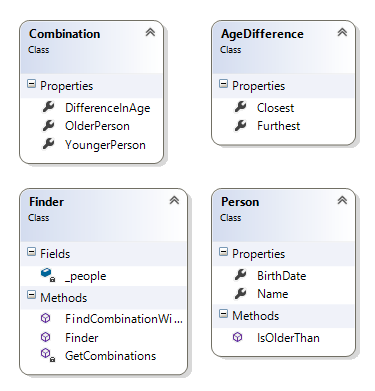Select the _people field
Screen dimensions: 375x391
point(85,276)
